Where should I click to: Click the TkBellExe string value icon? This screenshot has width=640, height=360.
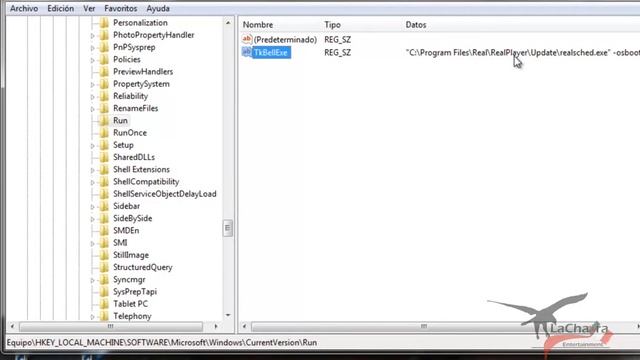(247, 52)
